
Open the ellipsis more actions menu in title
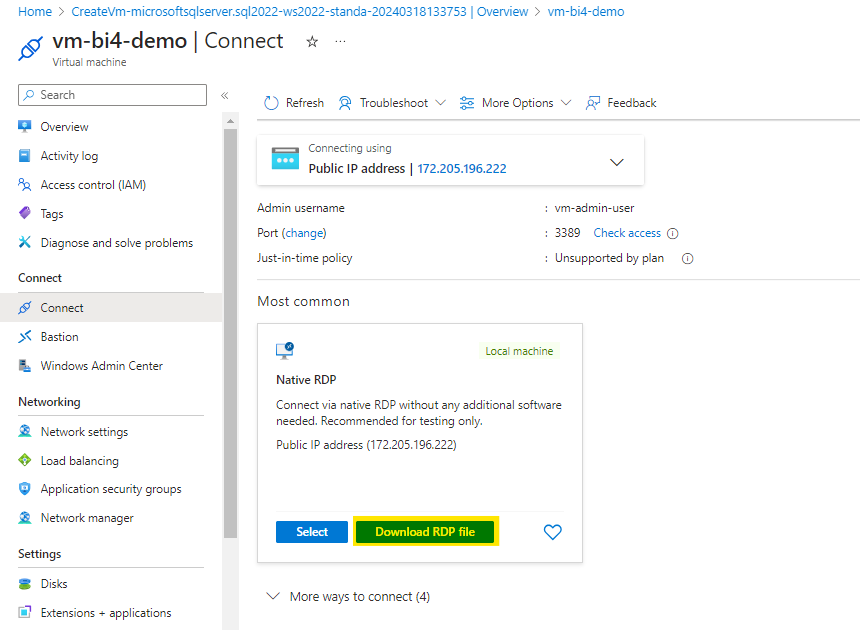(340, 42)
